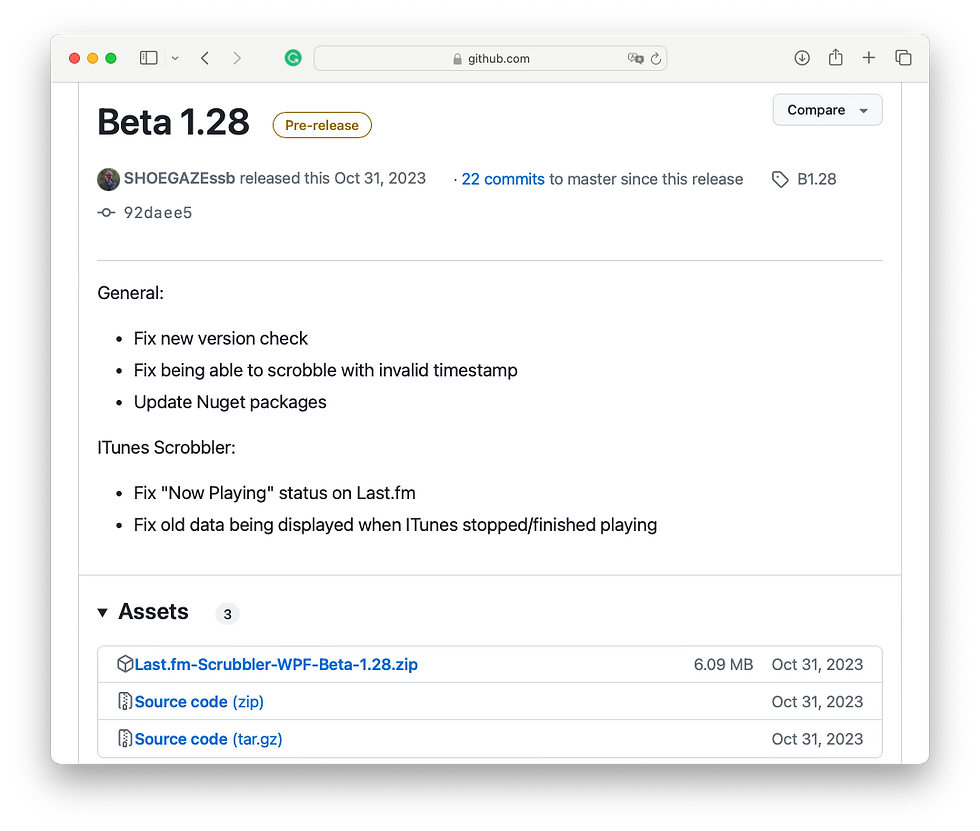The width and height of the screenshot is (980, 831).
Task: Click the Beta 1.28 release title
Action: (x=173, y=122)
